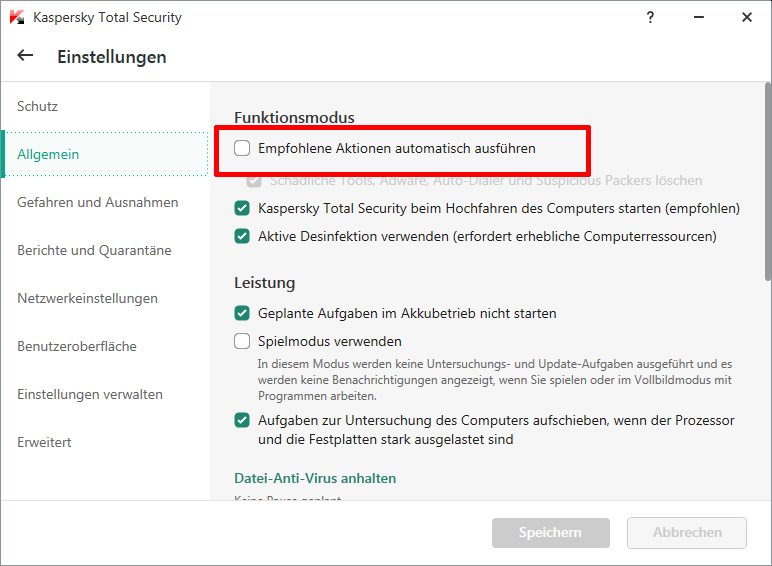
Task: Open Berichte und Quarantäne section
Action: click(x=94, y=250)
